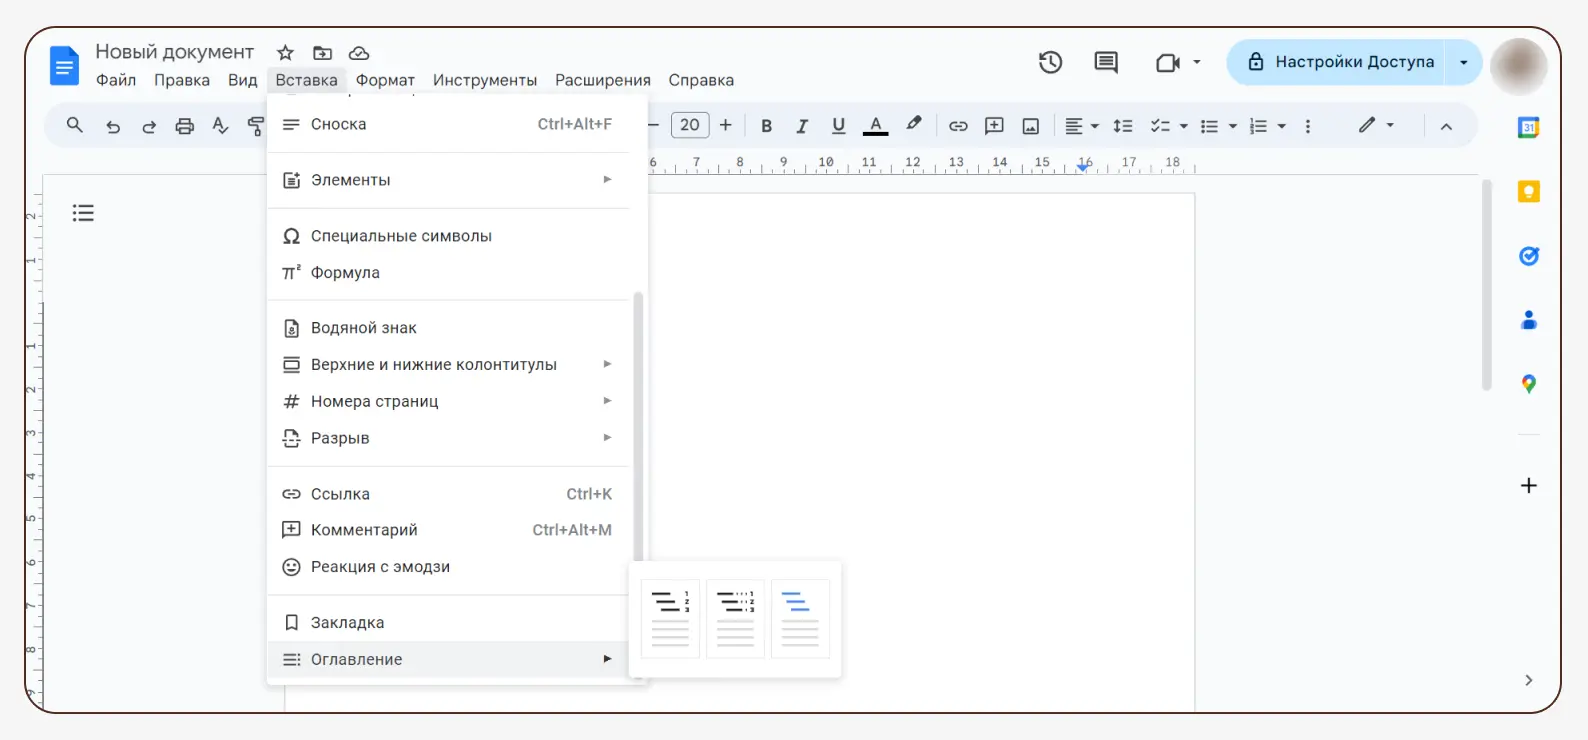Open the Справка menu
The width and height of the screenshot is (1588, 740).
pos(701,80)
